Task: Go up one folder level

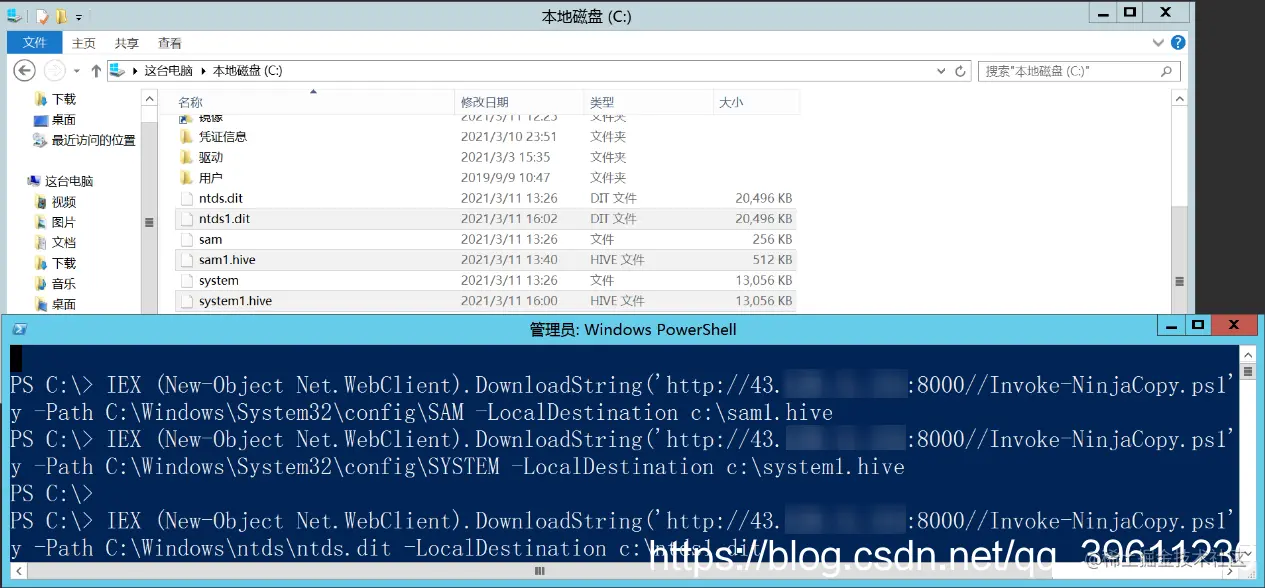Action: [96, 71]
